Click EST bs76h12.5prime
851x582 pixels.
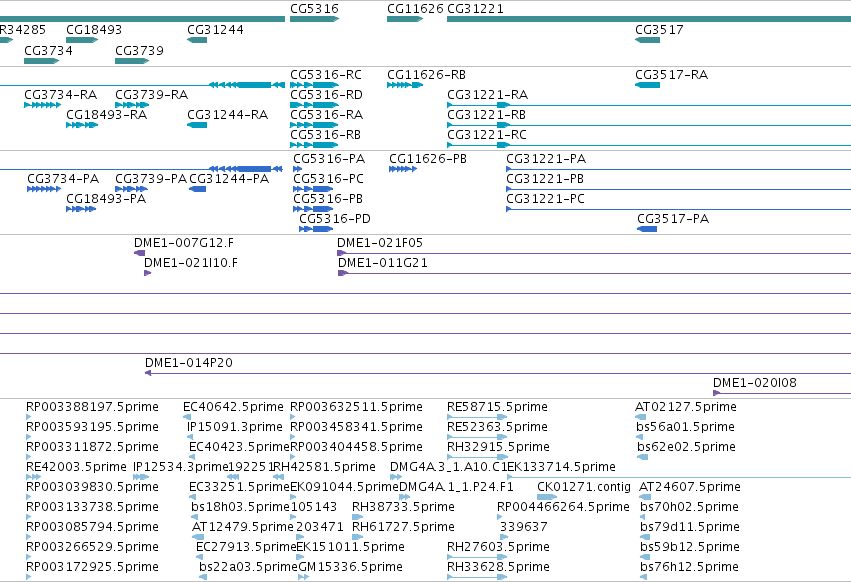pos(643,577)
